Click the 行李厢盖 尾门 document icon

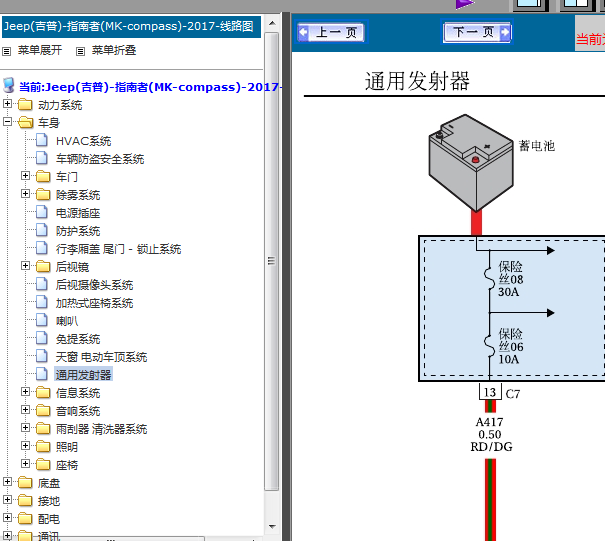coord(42,248)
